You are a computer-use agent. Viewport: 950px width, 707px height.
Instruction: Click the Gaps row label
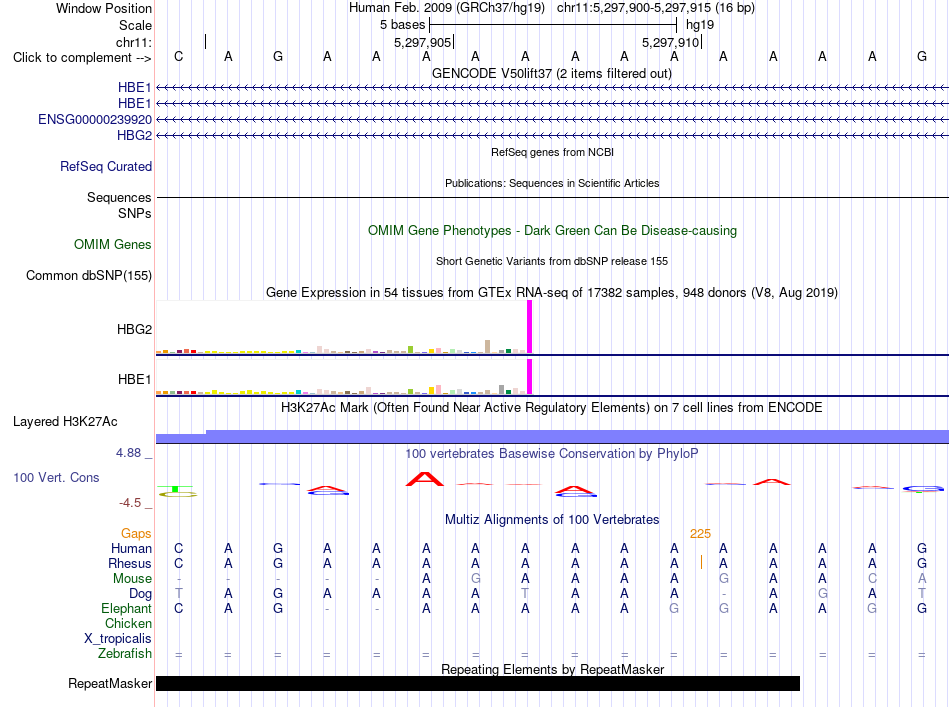[136, 533]
